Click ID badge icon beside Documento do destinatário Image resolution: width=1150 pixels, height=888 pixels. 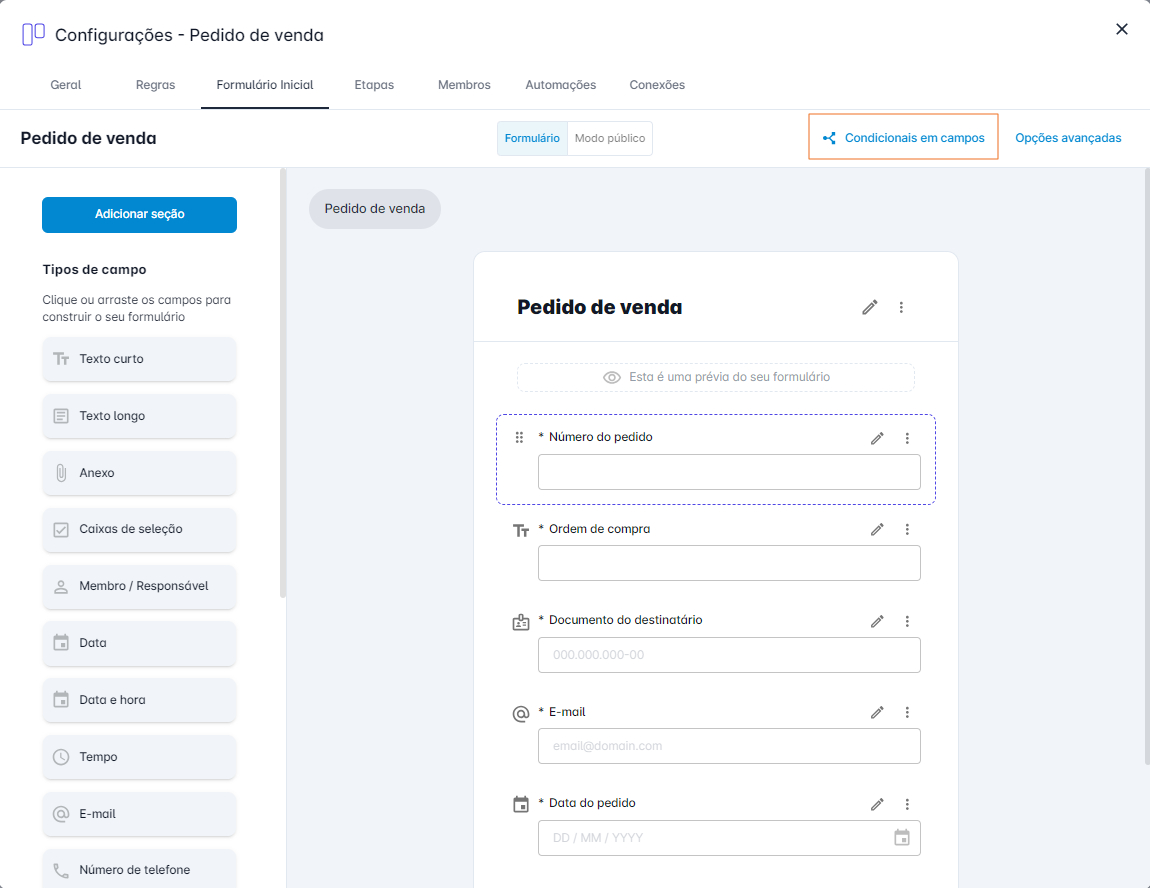click(521, 622)
